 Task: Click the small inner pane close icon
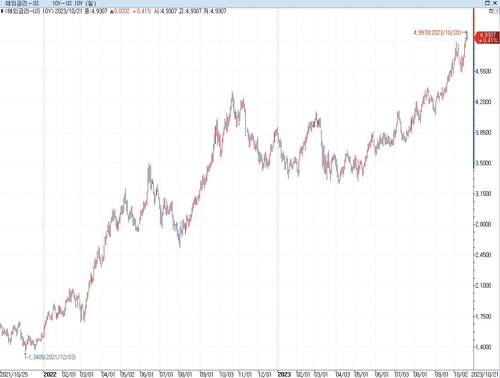(496, 11)
